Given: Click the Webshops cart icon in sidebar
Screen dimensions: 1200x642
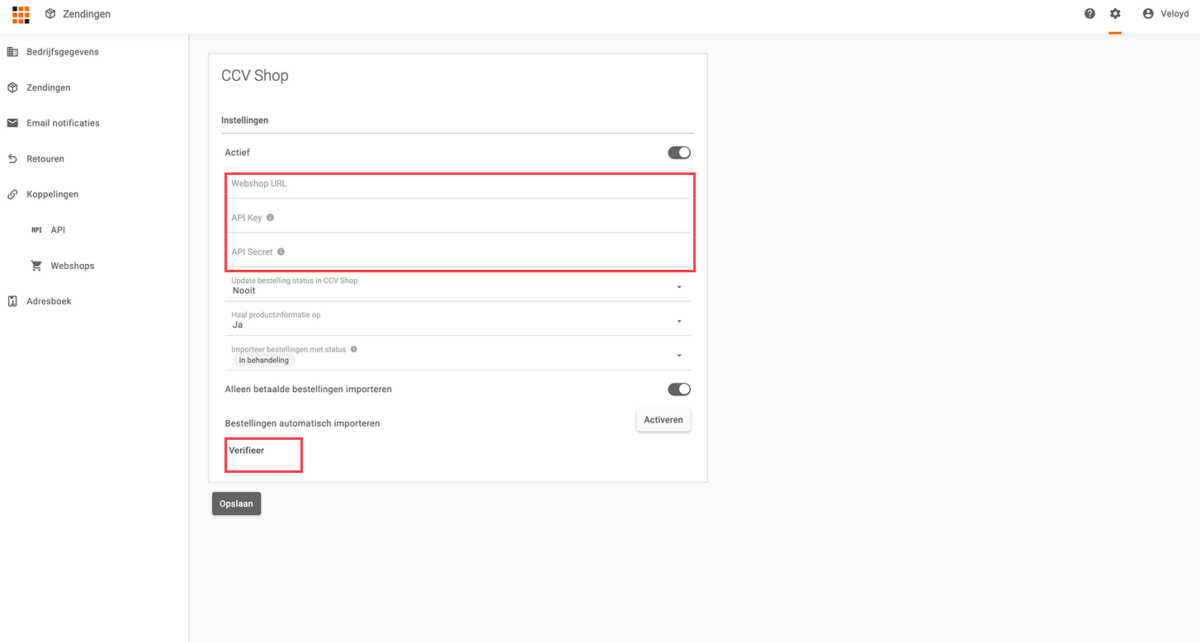Looking at the screenshot, I should (x=37, y=266).
